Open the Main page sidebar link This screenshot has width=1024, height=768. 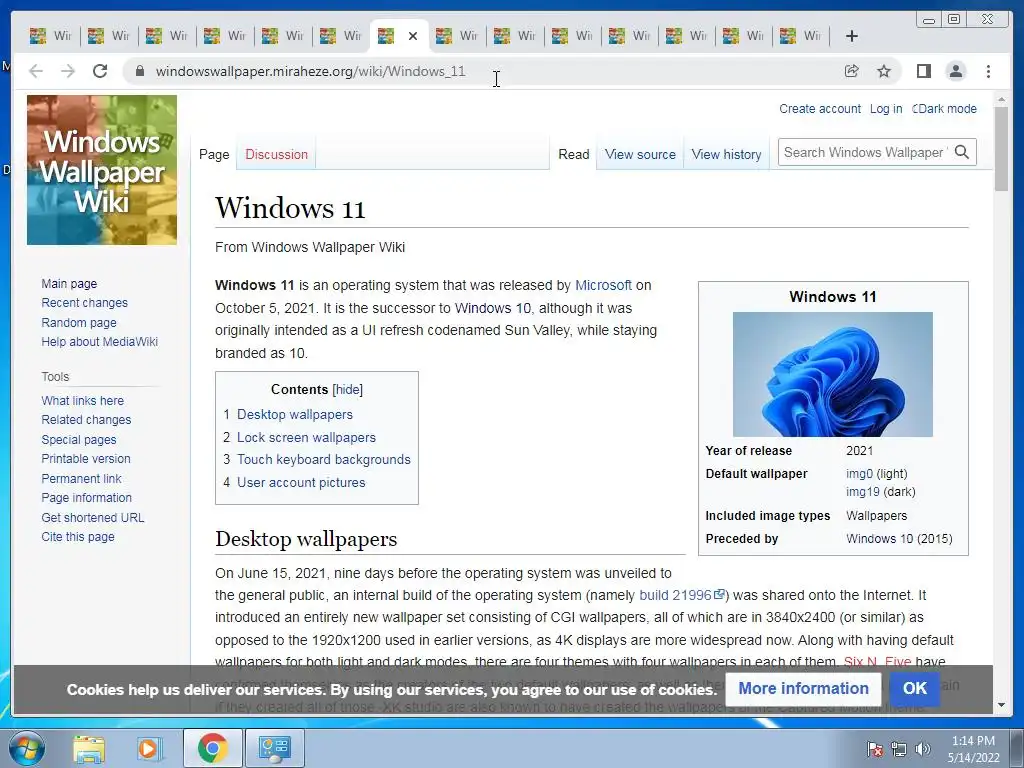pyautogui.click(x=69, y=284)
